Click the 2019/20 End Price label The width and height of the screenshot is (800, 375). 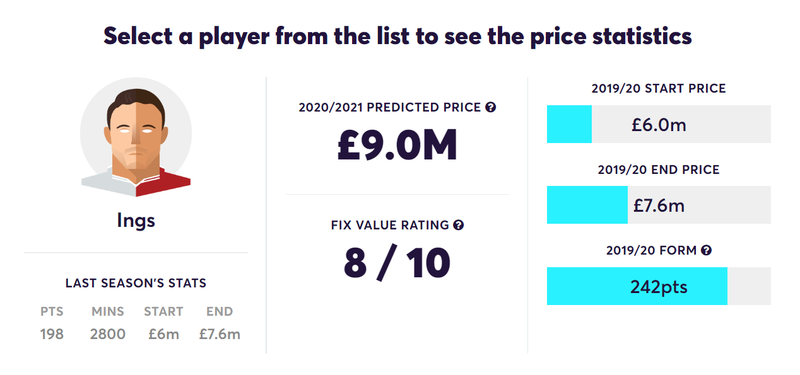coord(659,169)
